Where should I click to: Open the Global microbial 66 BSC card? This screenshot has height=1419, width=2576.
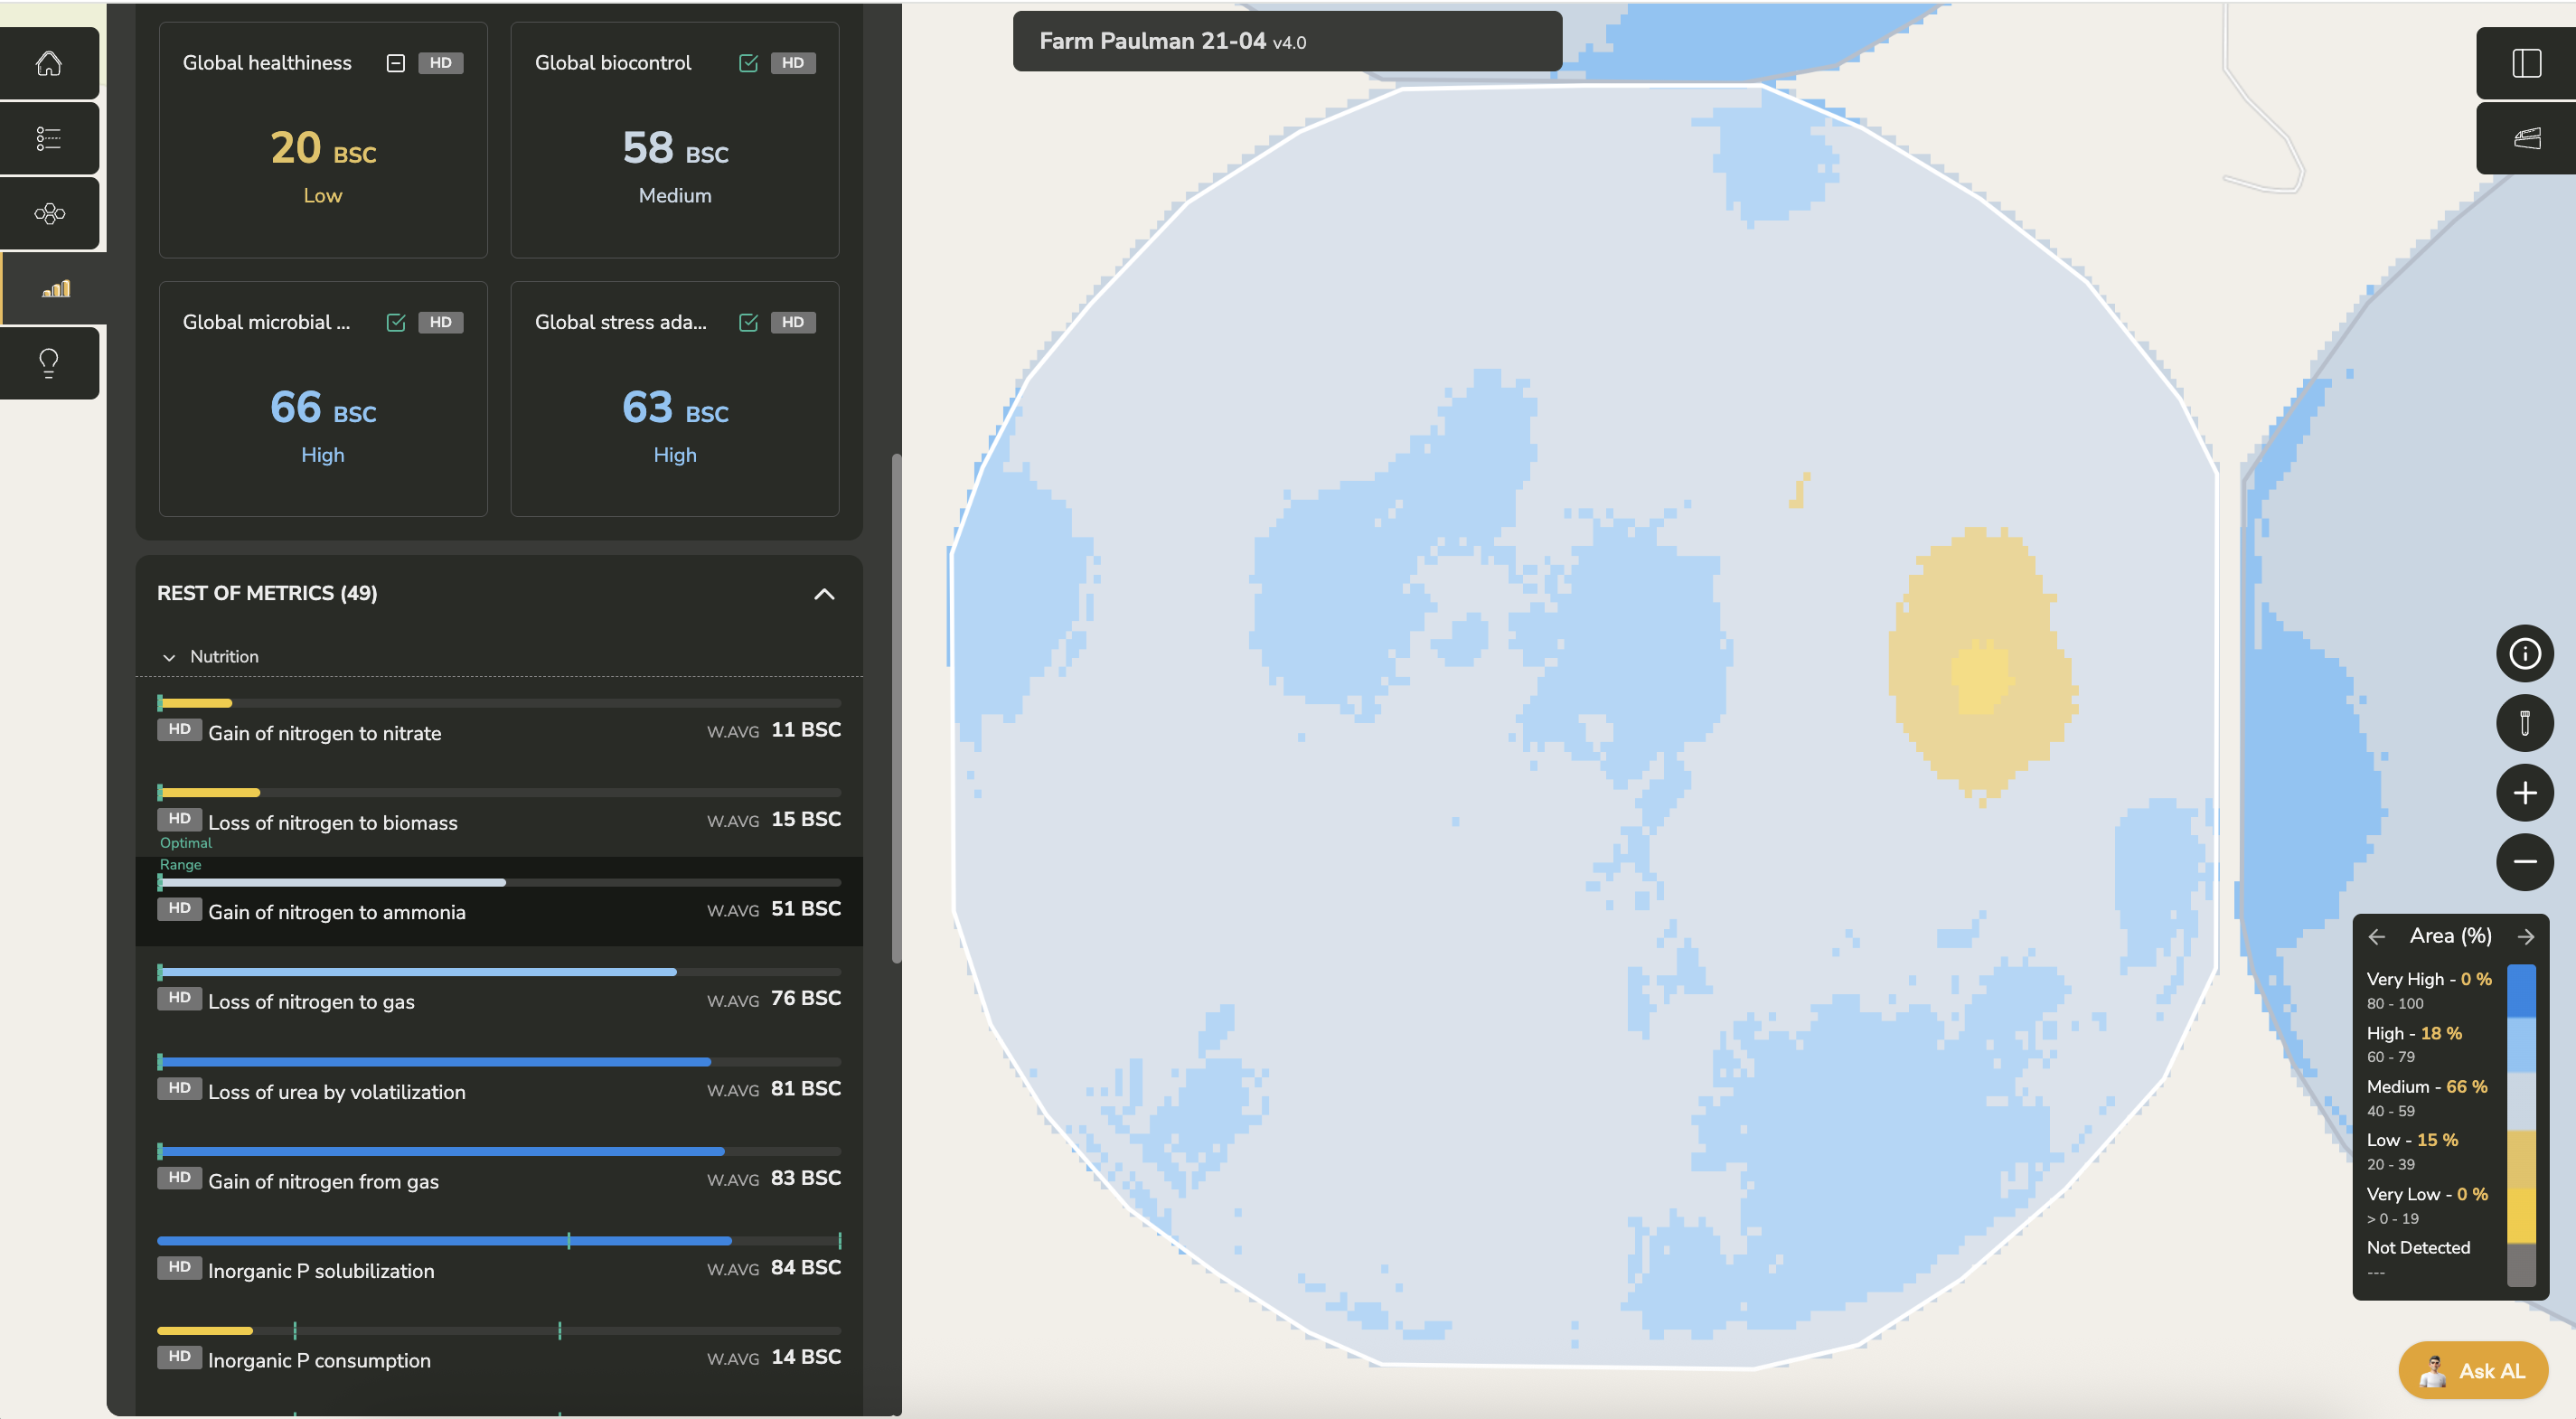323,399
